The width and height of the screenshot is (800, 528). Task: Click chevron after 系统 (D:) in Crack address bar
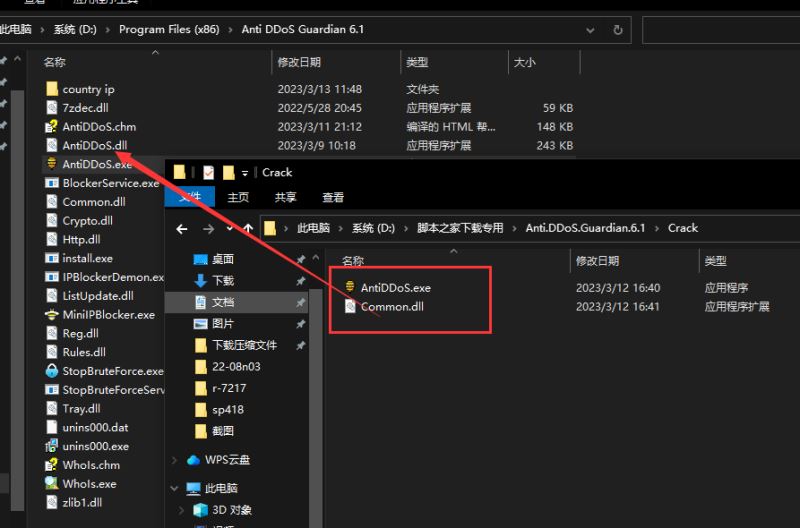tap(407, 229)
